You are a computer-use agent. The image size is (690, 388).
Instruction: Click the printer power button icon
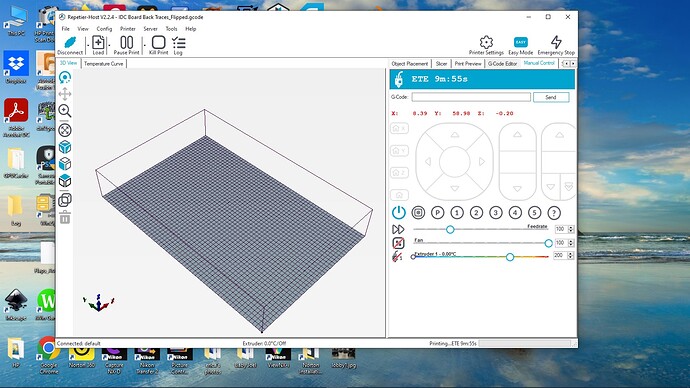pos(398,212)
